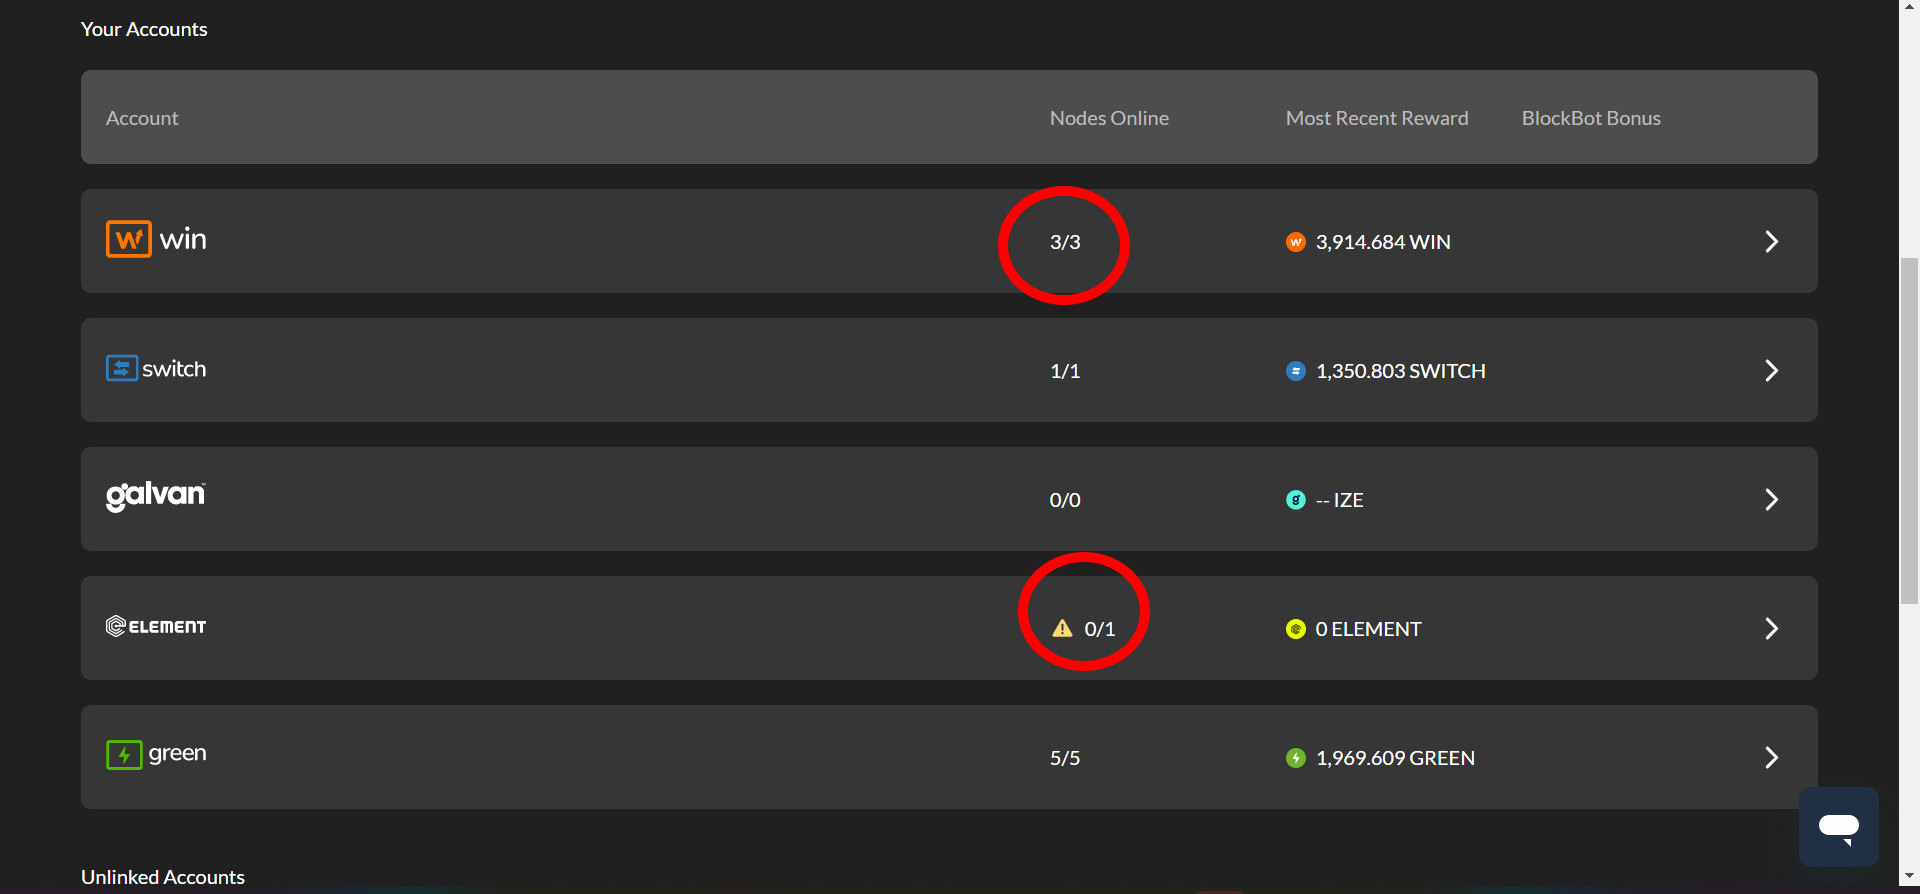
Task: Click the teal IZE token coin icon
Action: 1295,500
